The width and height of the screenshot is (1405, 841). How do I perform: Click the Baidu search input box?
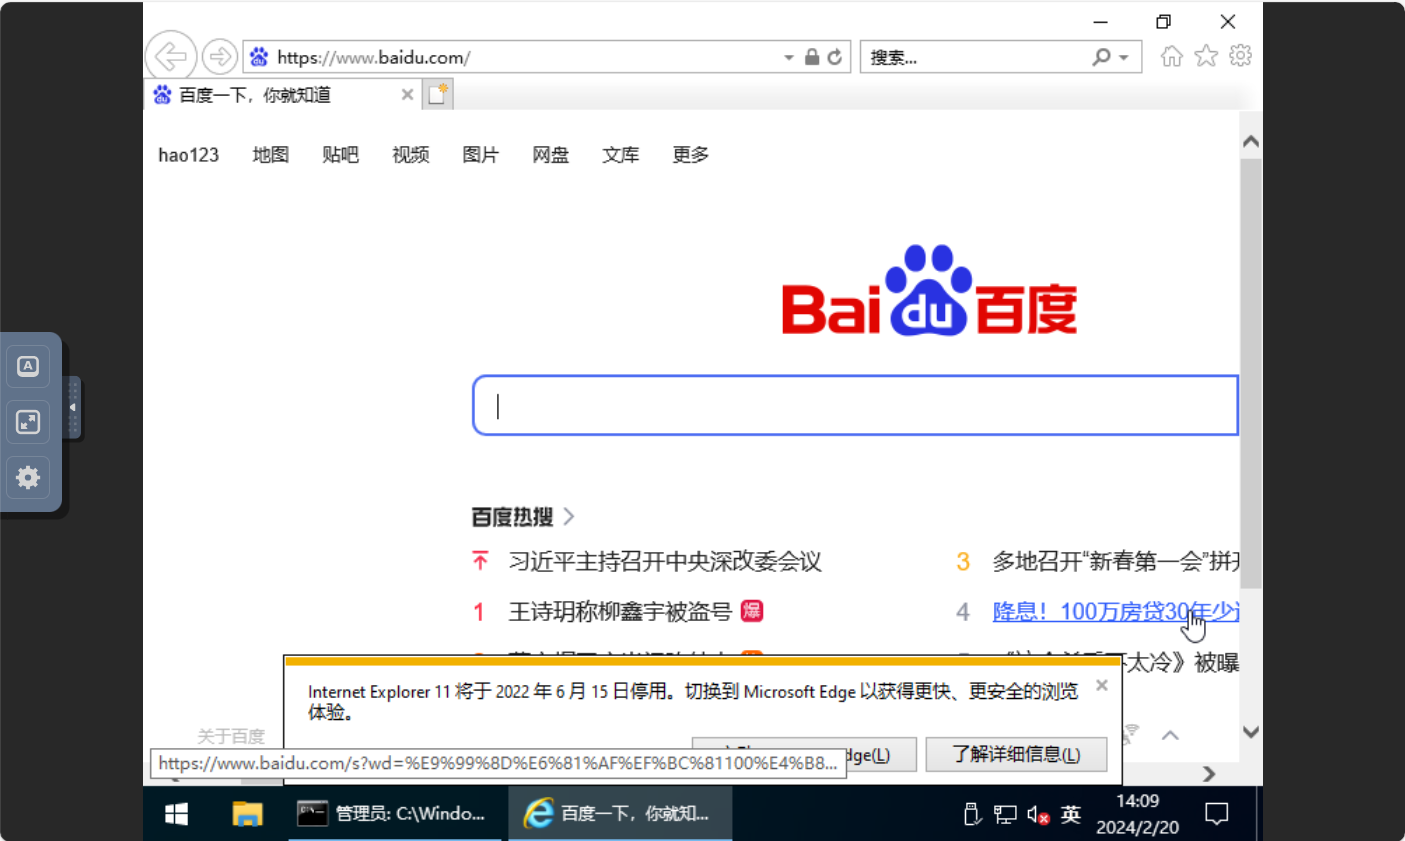(855, 405)
